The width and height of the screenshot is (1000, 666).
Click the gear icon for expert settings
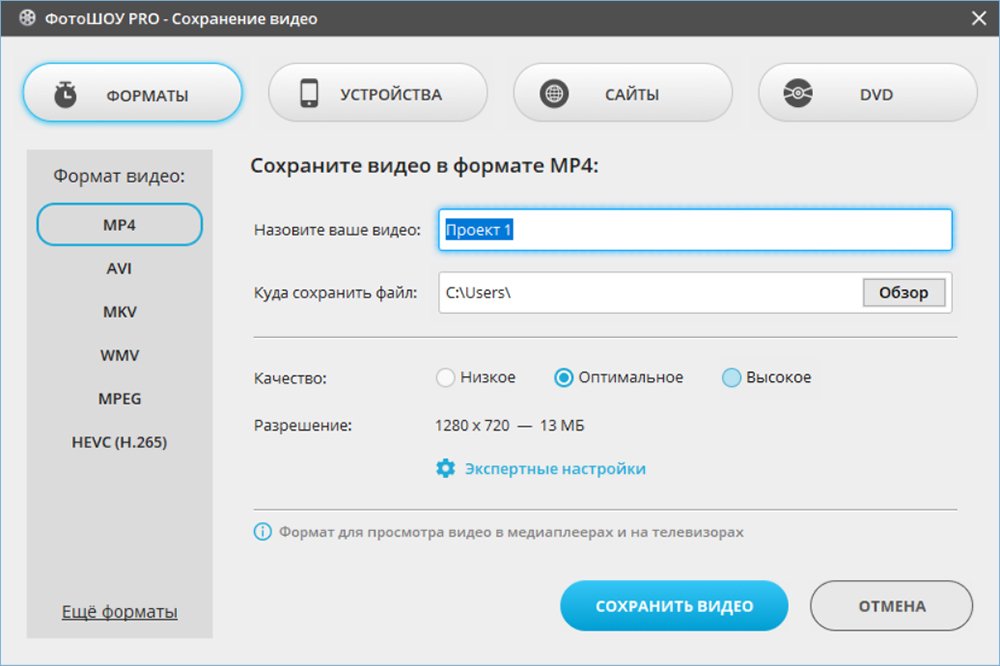(445, 468)
